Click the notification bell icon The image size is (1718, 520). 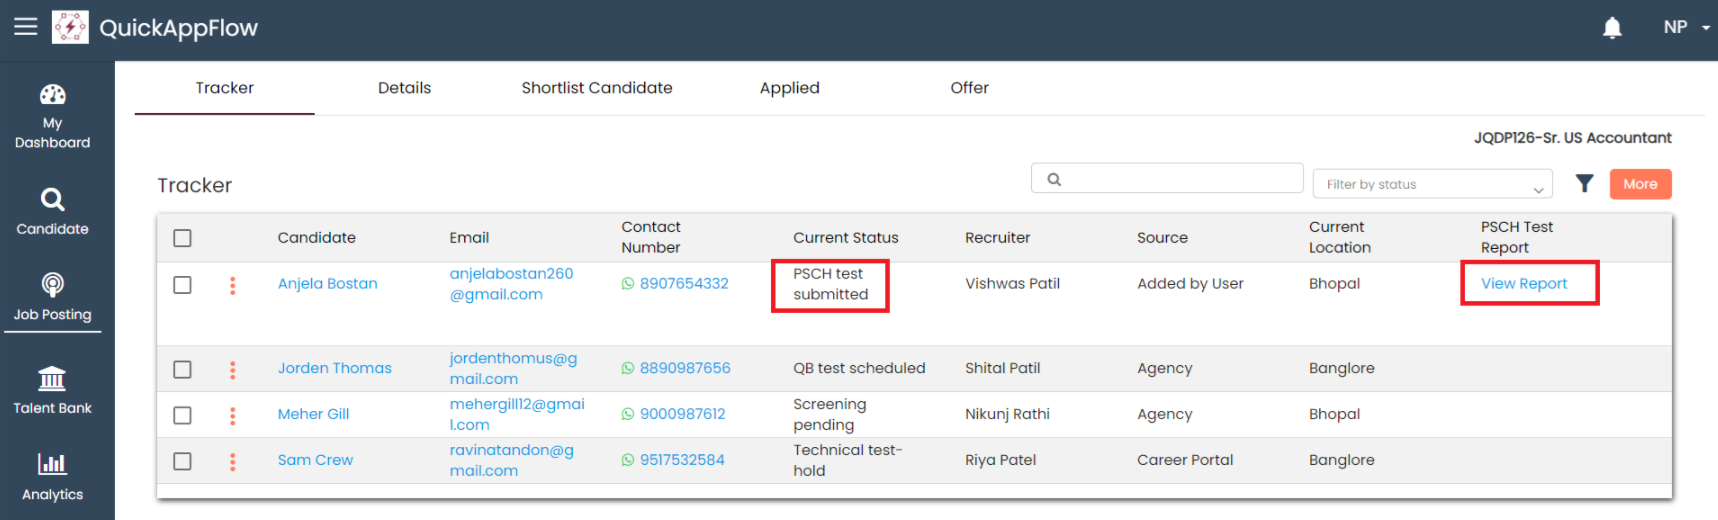point(1612,28)
